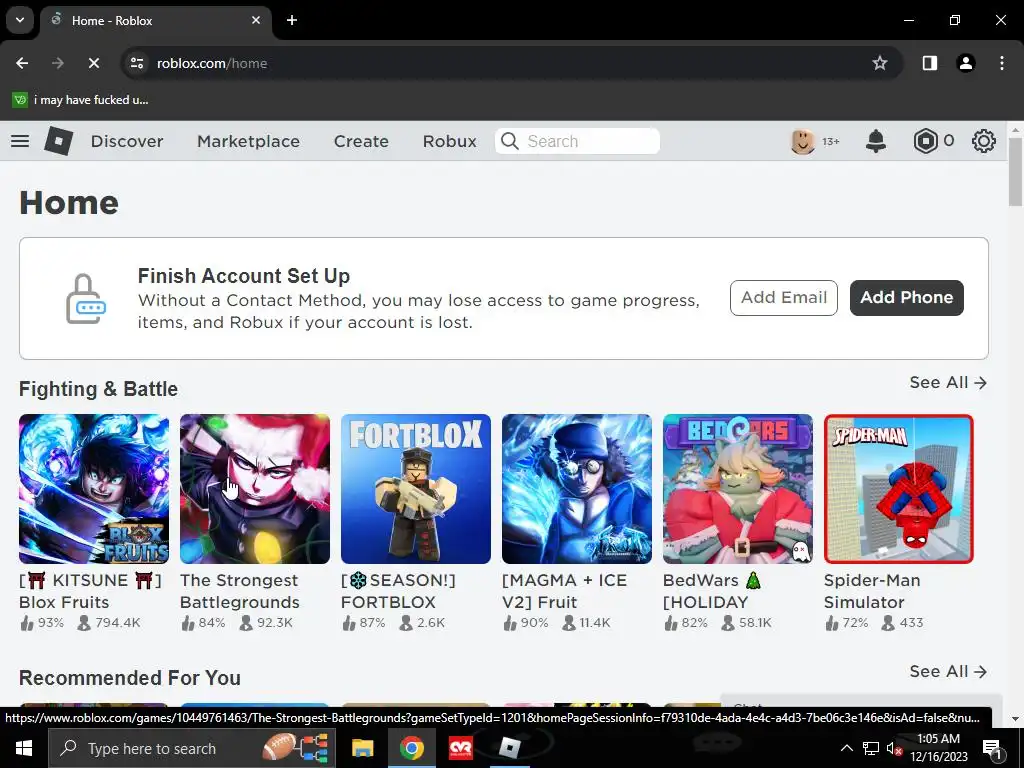Open the Blox Fruits game thumbnail
The height and width of the screenshot is (768, 1024).
[x=94, y=489]
